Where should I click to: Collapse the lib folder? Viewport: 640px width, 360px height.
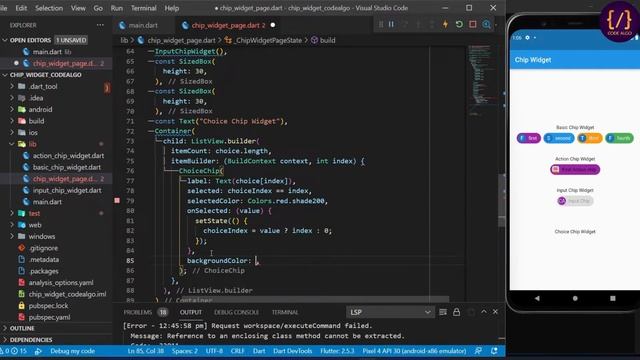click(x=12, y=144)
